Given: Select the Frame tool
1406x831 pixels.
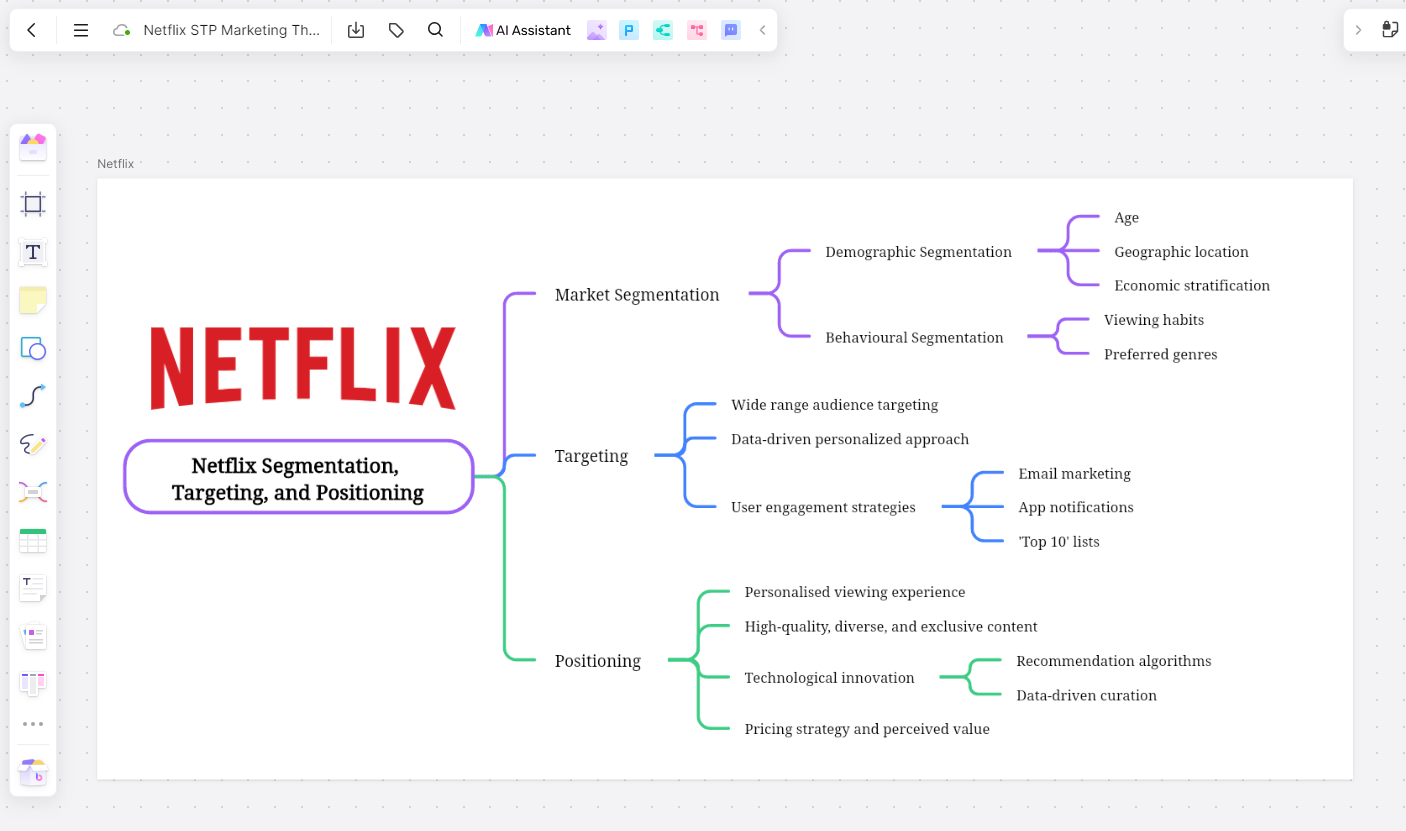Looking at the screenshot, I should [33, 205].
